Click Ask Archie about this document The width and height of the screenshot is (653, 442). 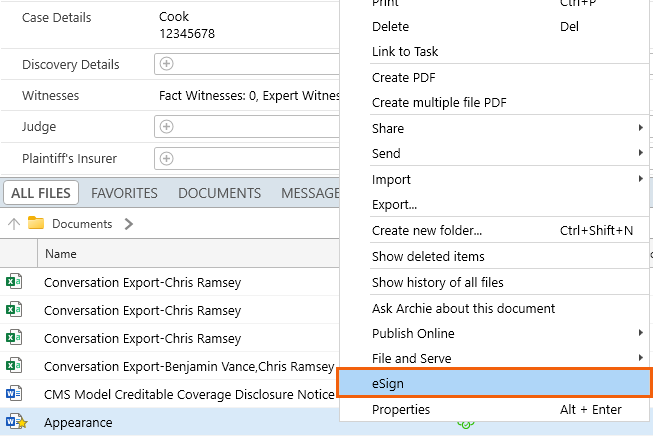(463, 308)
